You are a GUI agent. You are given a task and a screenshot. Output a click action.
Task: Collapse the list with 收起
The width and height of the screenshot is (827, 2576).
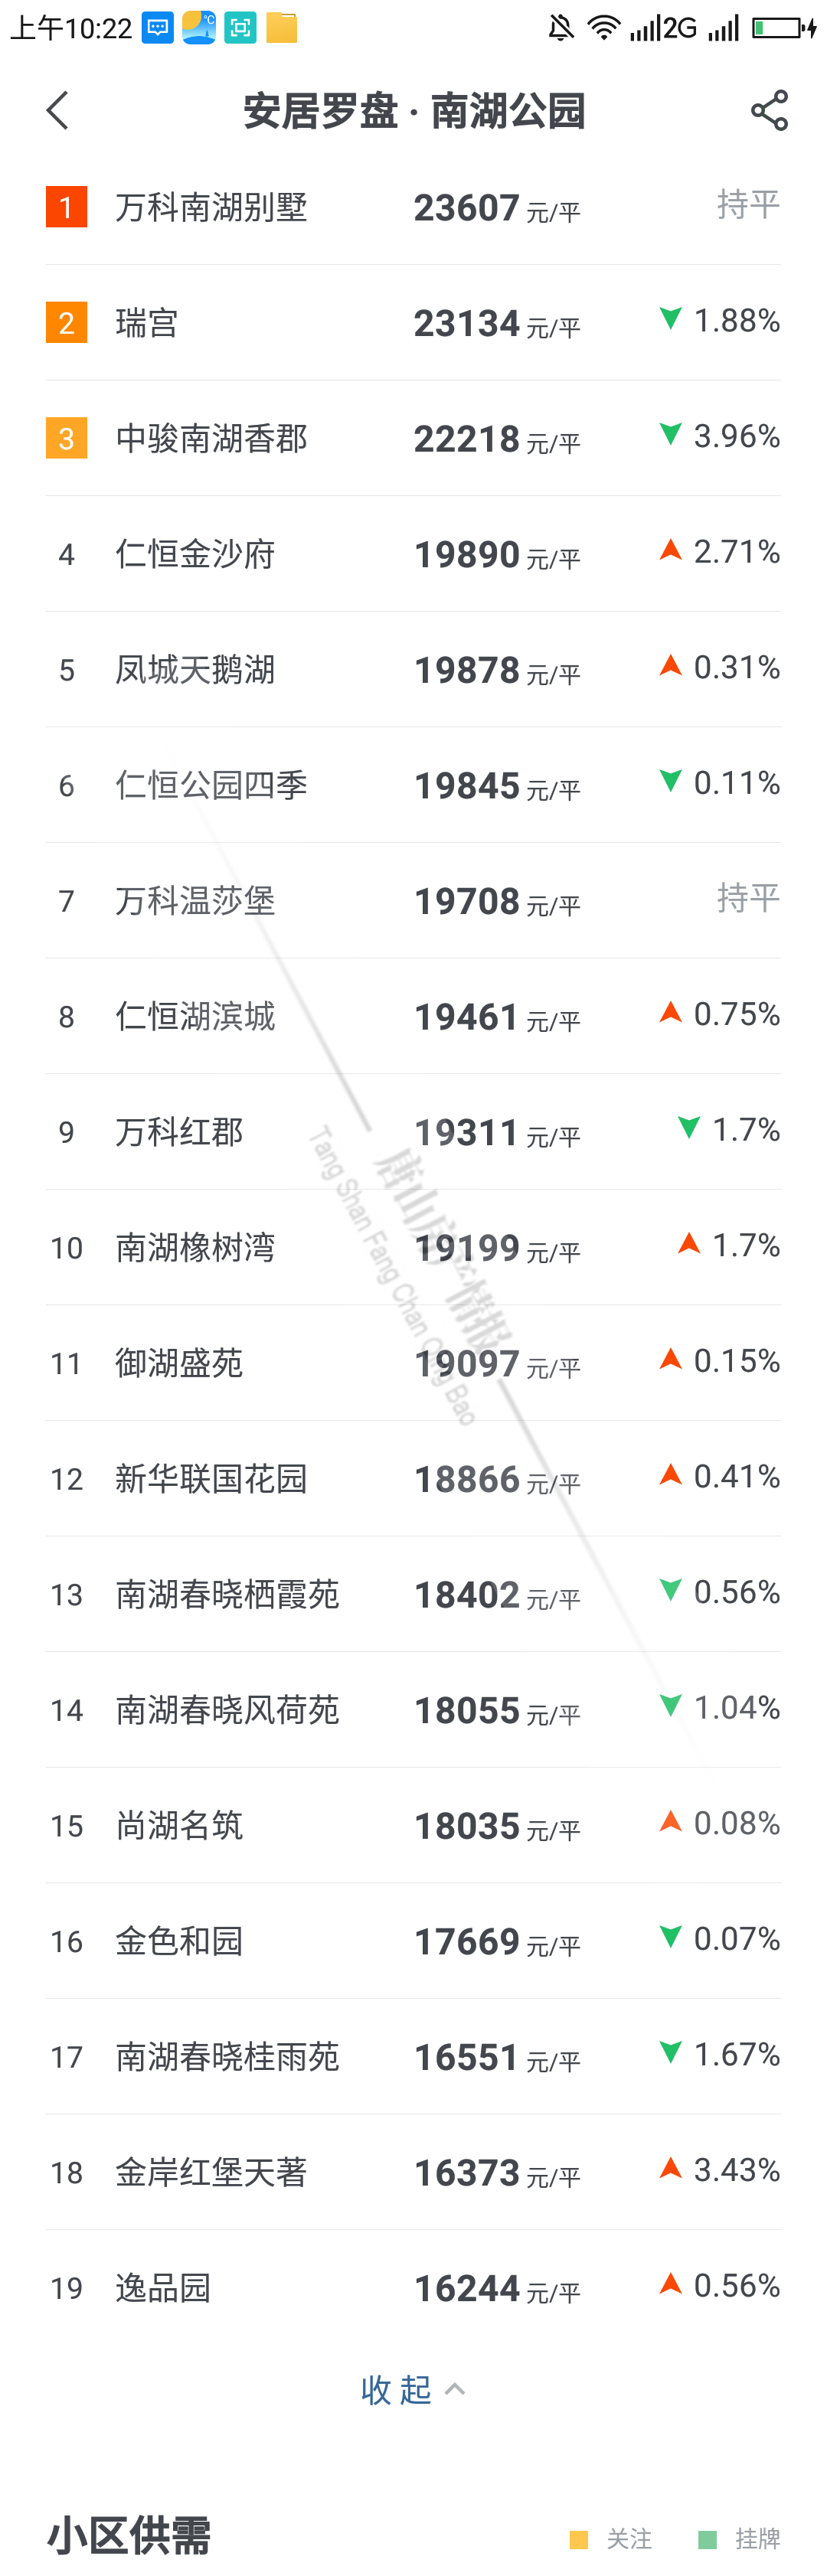(x=396, y=2390)
